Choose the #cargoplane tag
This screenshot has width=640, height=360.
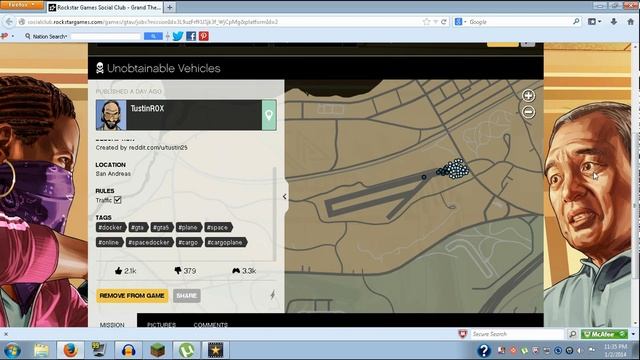click(225, 242)
